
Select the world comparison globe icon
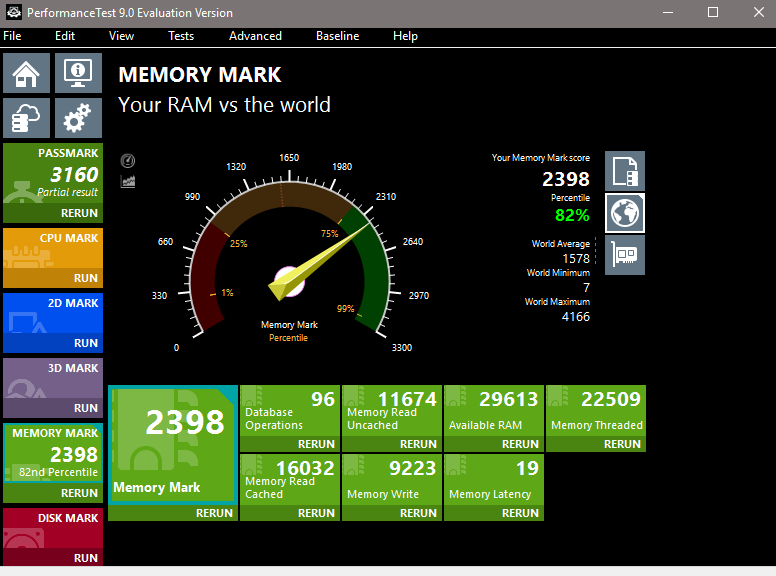[625, 213]
